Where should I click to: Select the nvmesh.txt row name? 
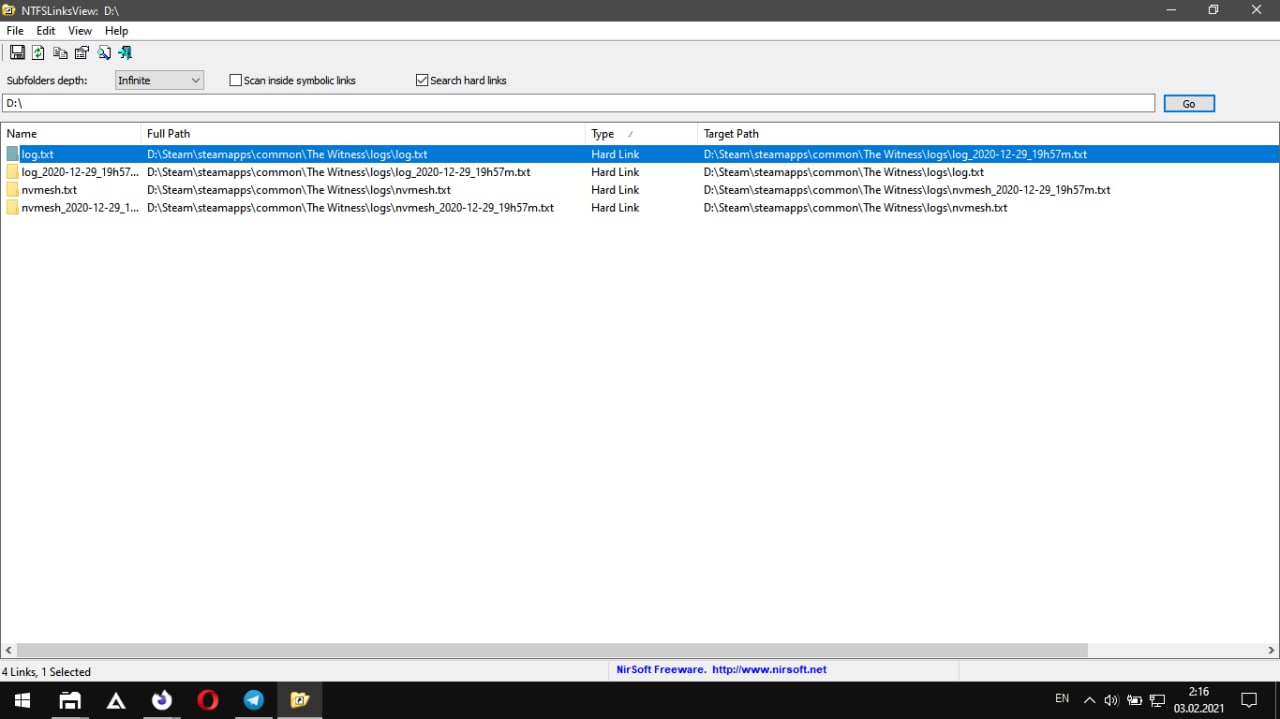click(x=49, y=190)
